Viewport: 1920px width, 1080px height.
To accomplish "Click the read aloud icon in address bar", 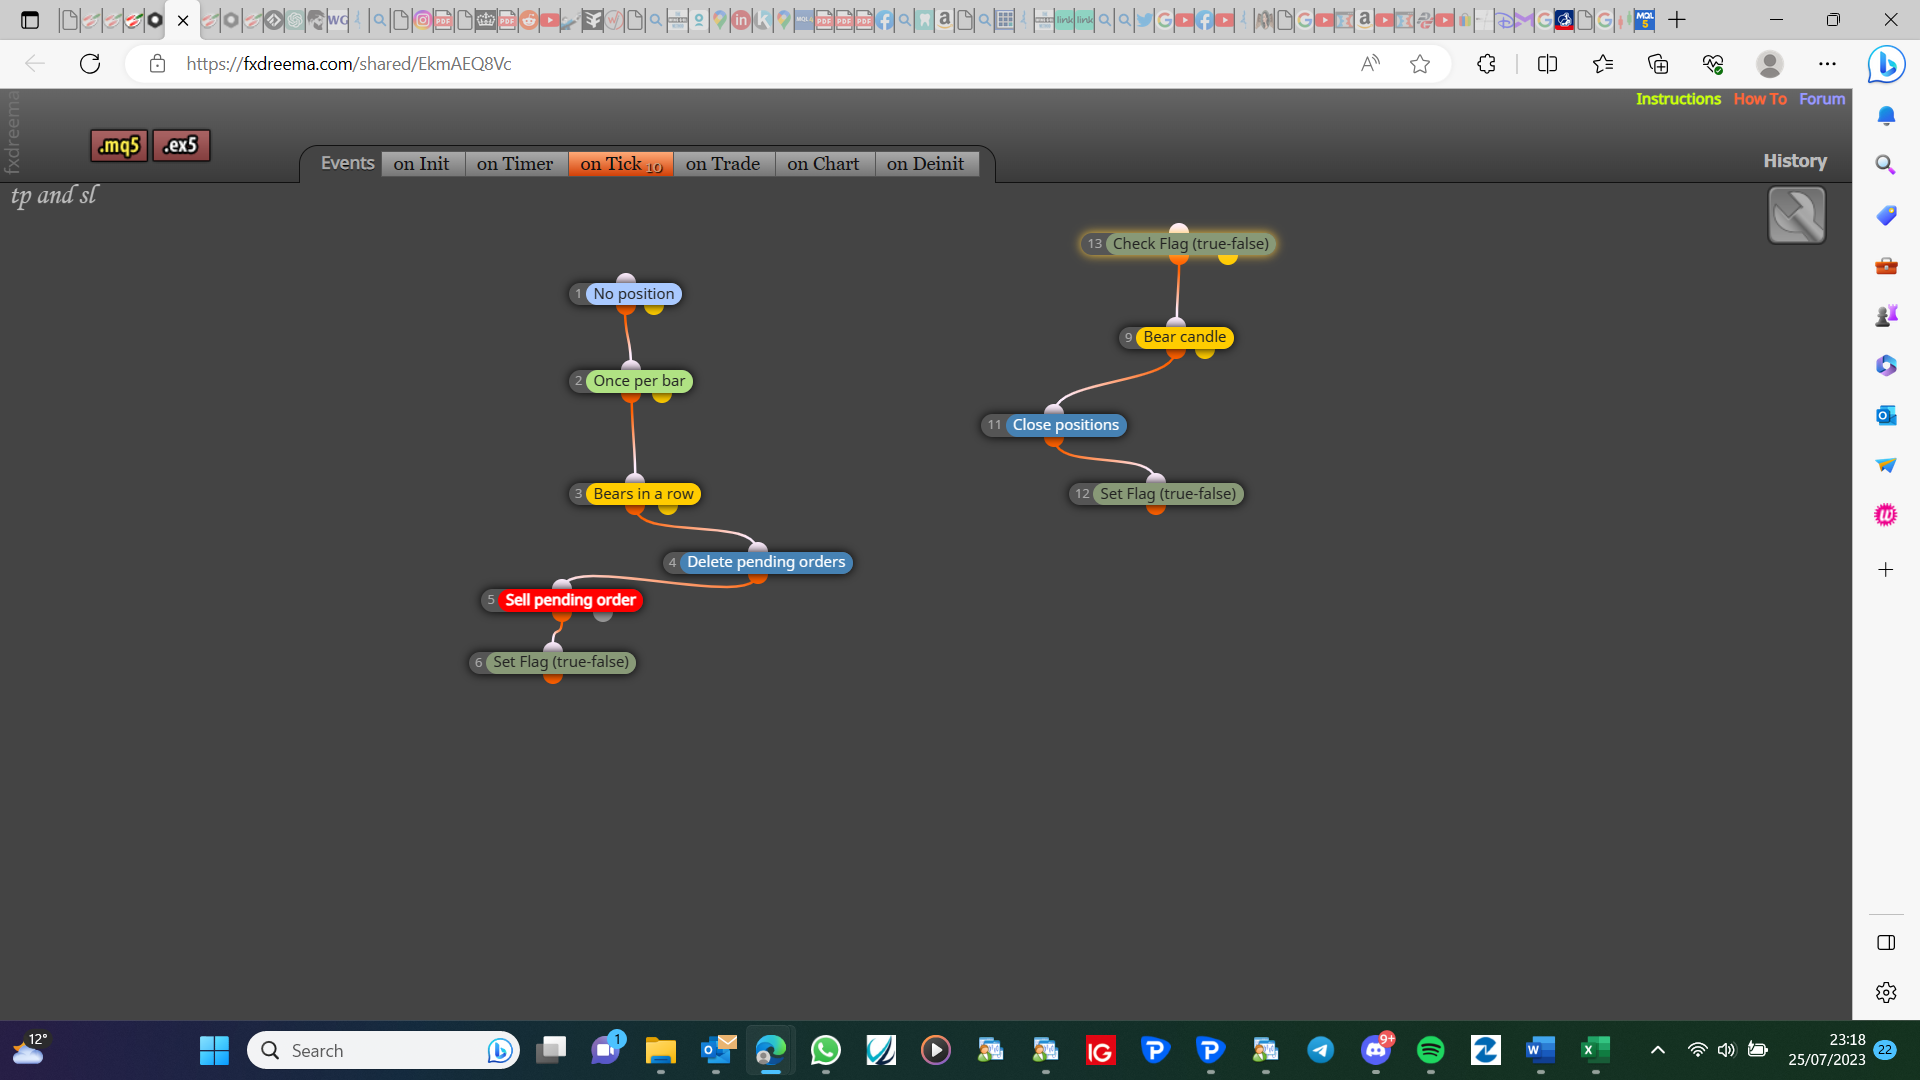I will point(1370,64).
